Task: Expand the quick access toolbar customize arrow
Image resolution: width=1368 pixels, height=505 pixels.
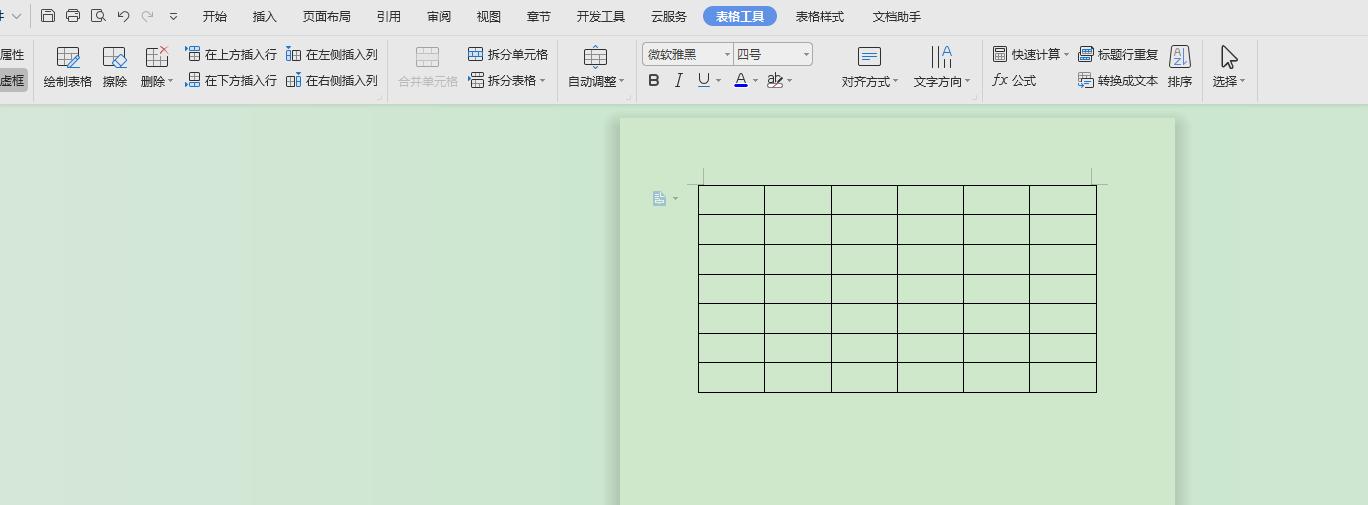Action: coord(174,17)
